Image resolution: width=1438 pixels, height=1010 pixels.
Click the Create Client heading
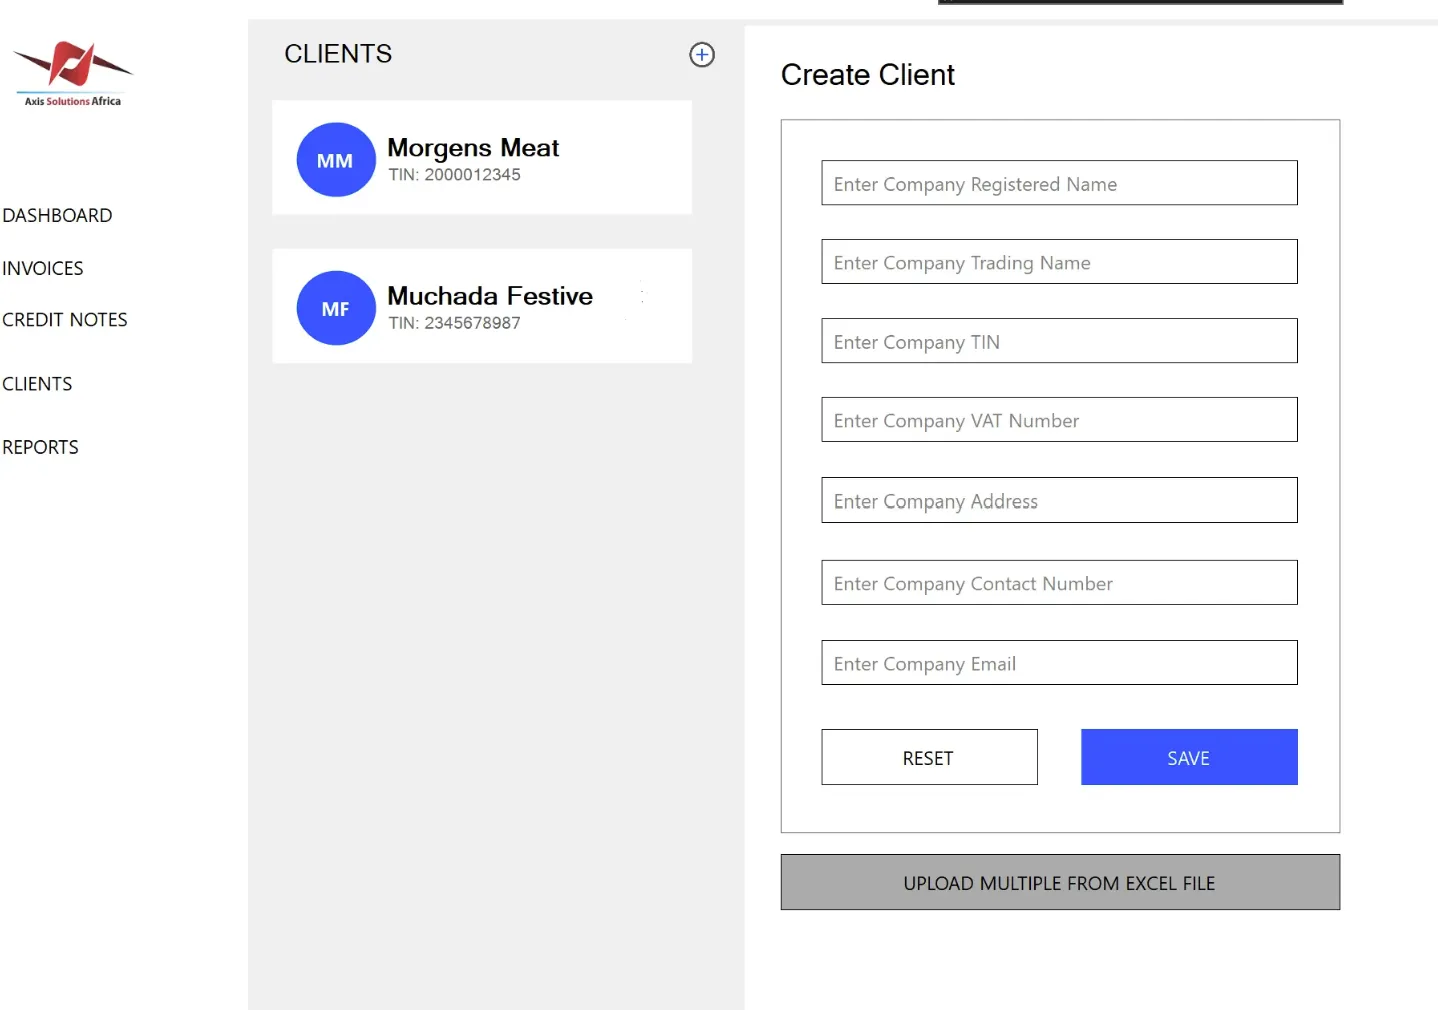point(868,75)
